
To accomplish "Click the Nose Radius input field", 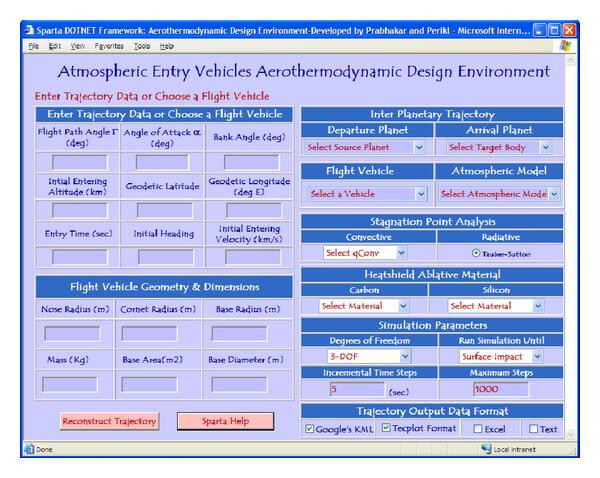I will (72, 334).
